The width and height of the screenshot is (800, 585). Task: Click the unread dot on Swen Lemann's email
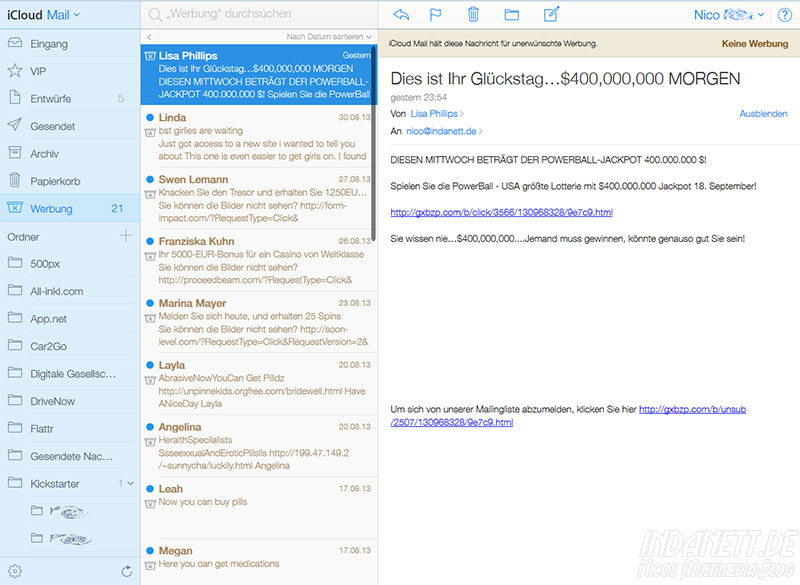tap(150, 180)
